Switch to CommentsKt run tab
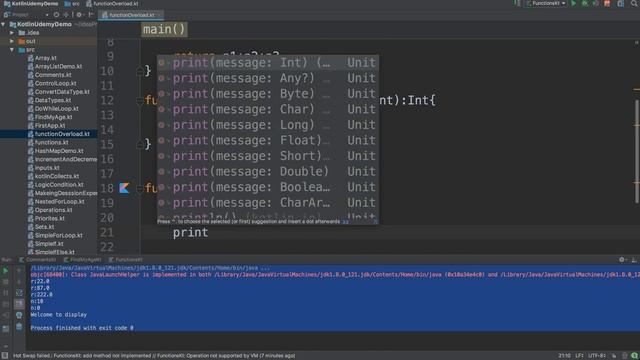The image size is (640, 360). [x=38, y=260]
